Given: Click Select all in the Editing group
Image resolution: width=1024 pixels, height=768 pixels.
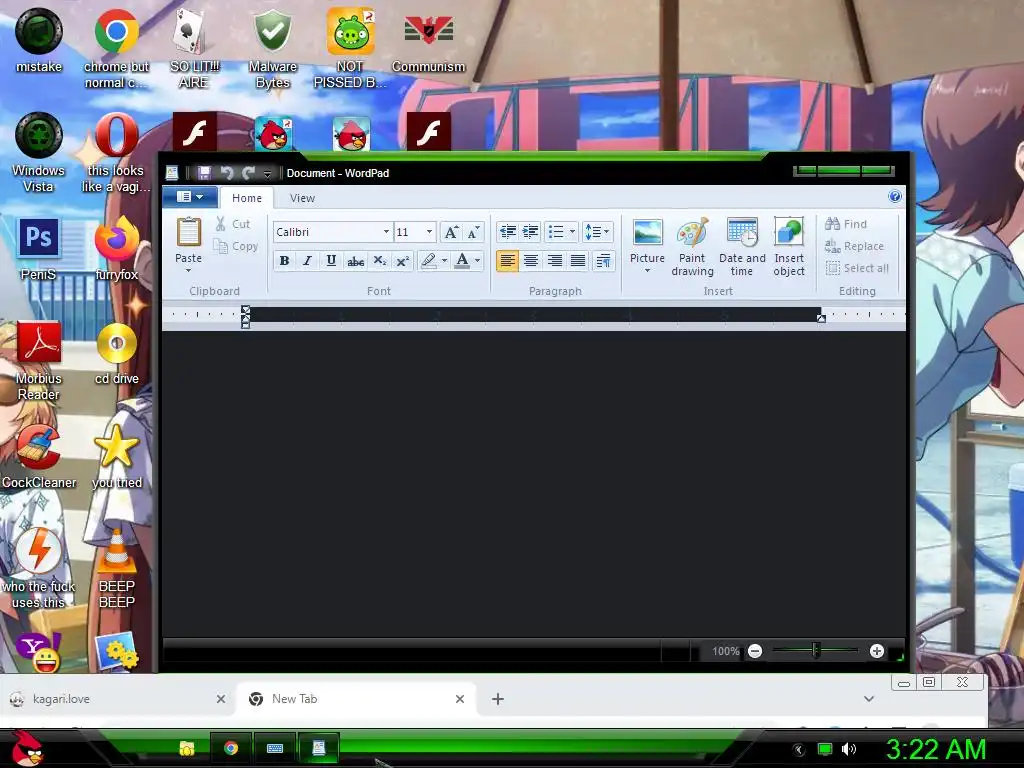Looking at the screenshot, I should (x=857, y=268).
